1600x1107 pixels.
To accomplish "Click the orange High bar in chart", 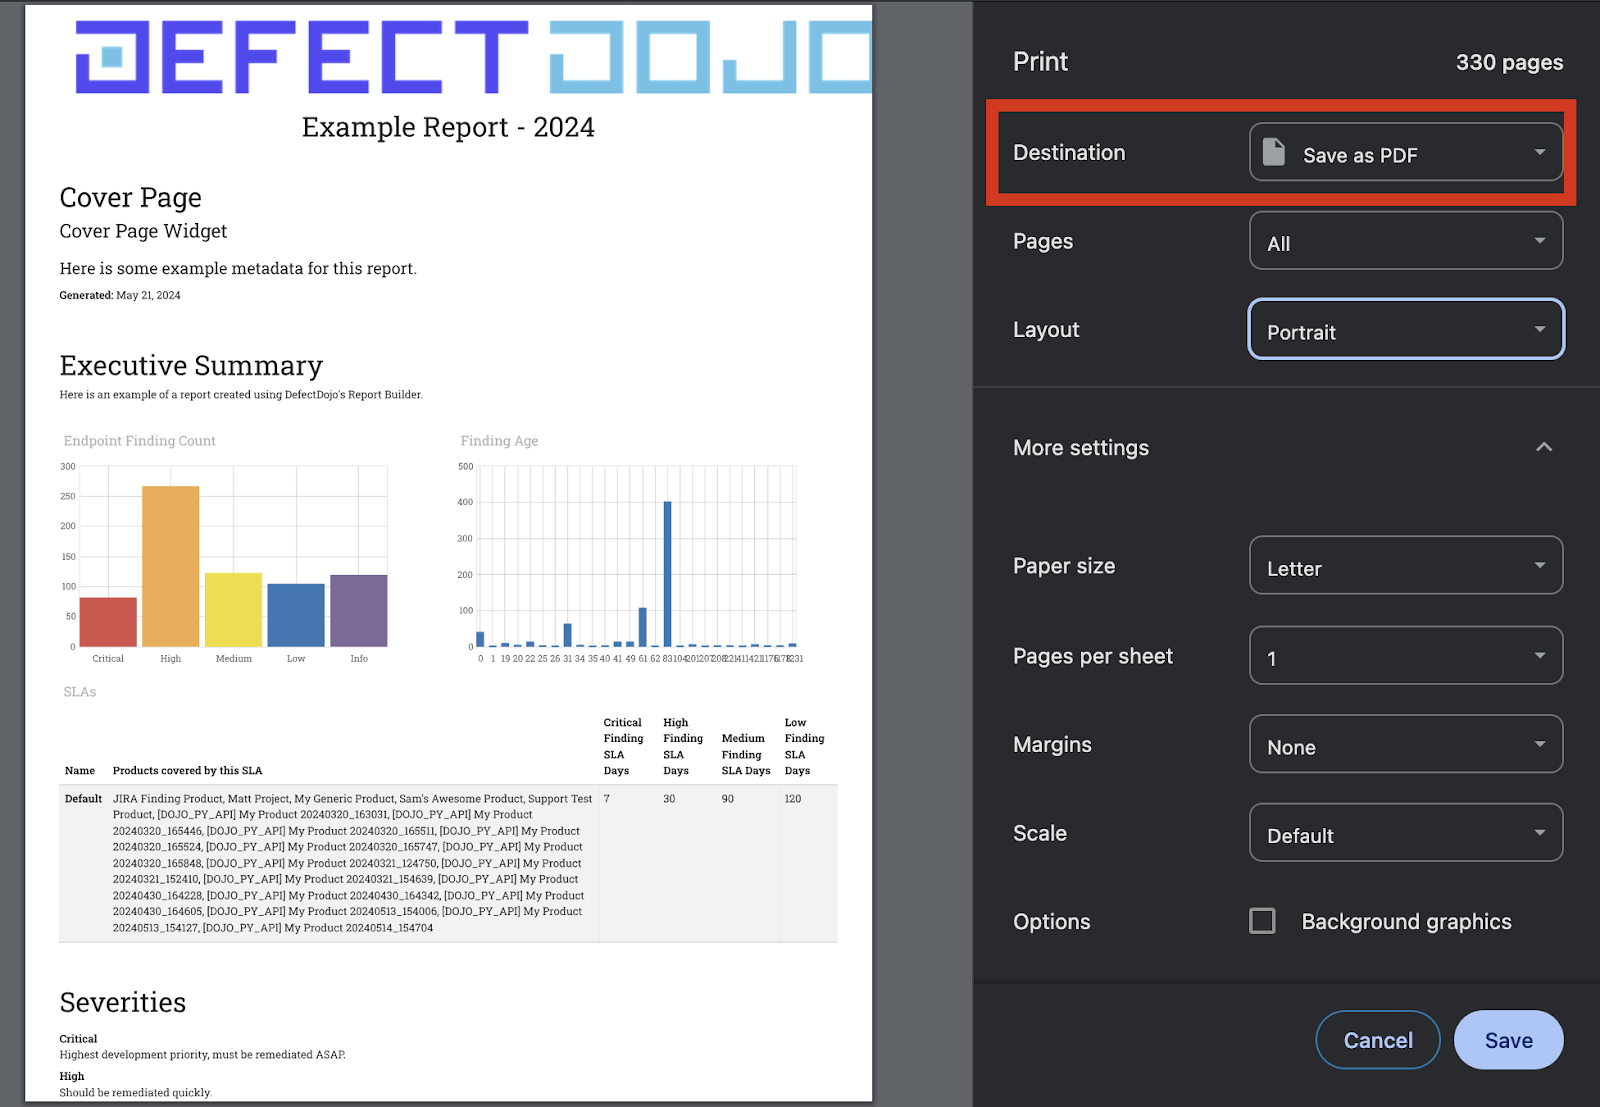I will [x=170, y=566].
